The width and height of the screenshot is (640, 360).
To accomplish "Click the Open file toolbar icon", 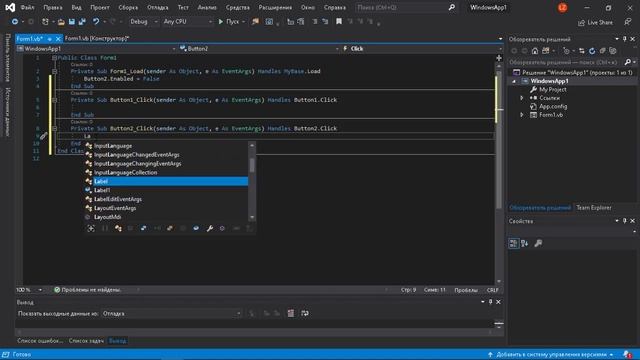I will pos(61,22).
